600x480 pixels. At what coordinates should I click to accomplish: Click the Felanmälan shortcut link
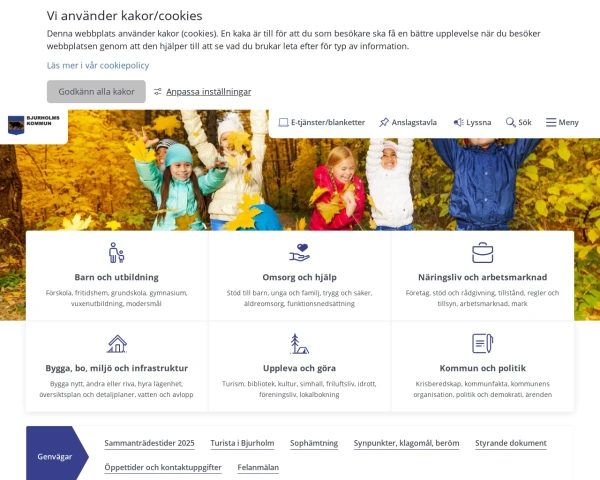click(258, 467)
